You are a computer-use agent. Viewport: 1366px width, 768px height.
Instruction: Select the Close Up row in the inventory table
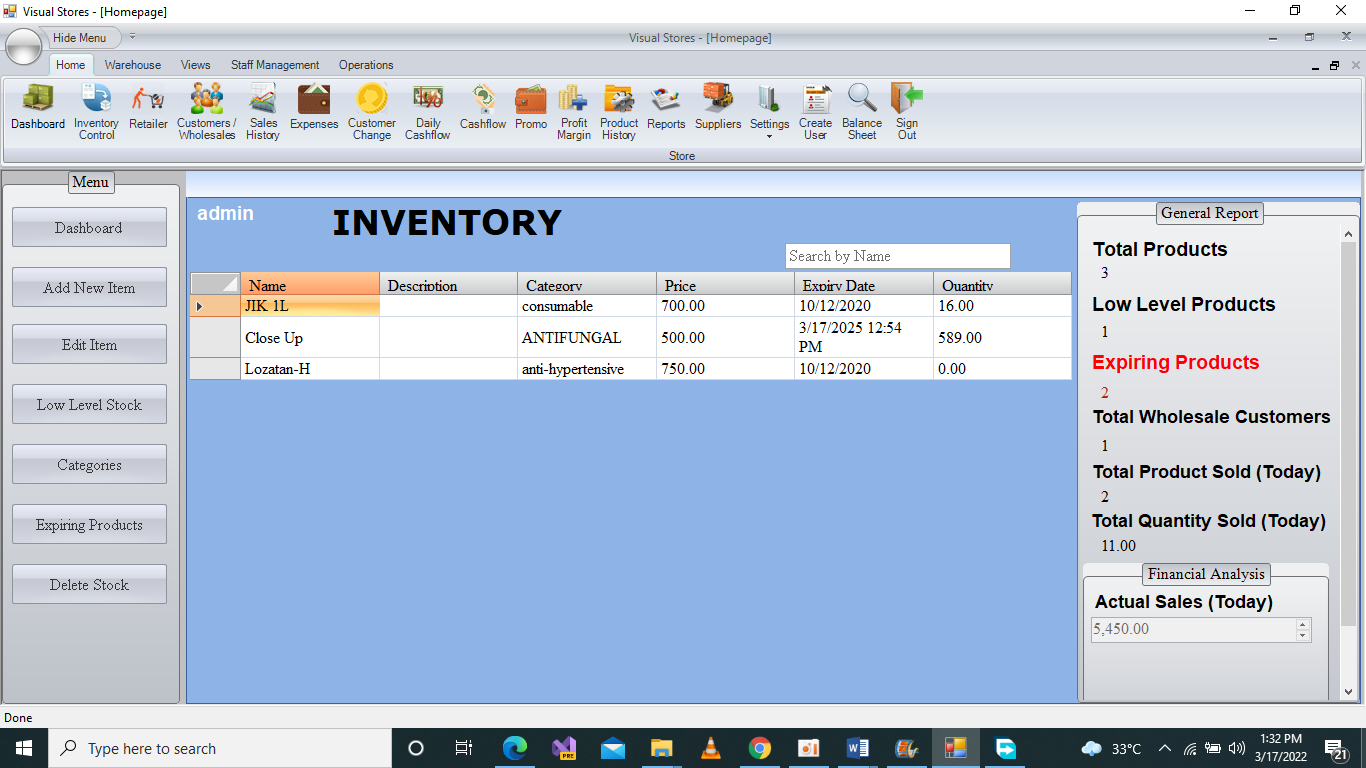click(310, 338)
